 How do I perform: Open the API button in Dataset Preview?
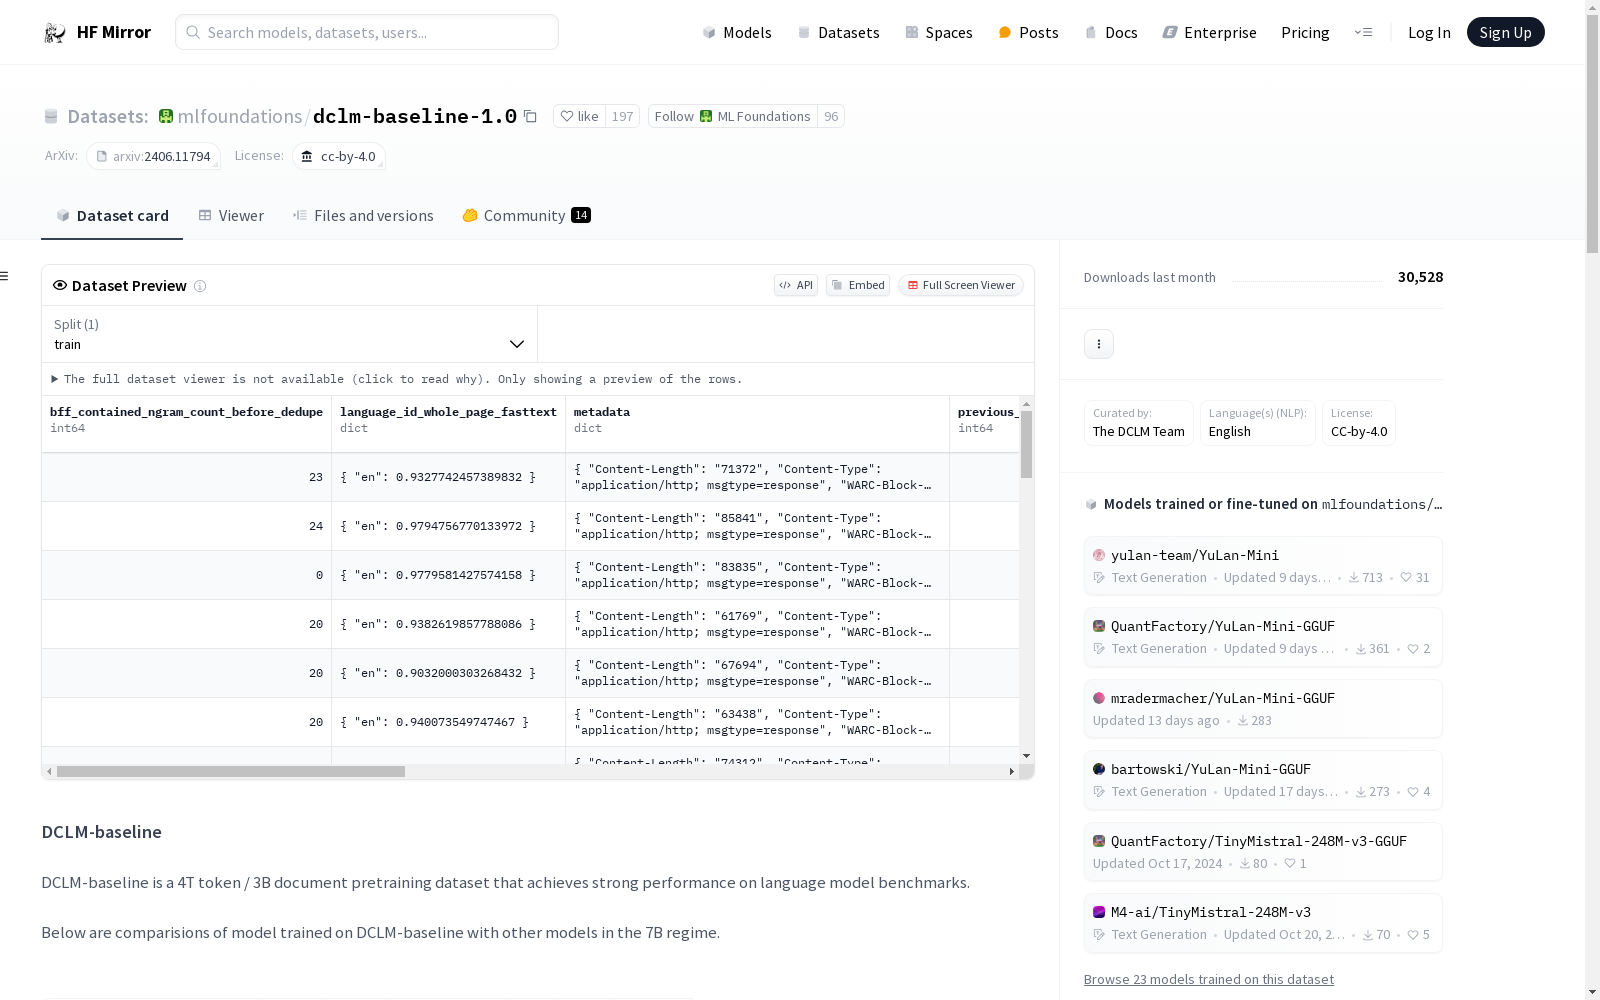pos(796,286)
